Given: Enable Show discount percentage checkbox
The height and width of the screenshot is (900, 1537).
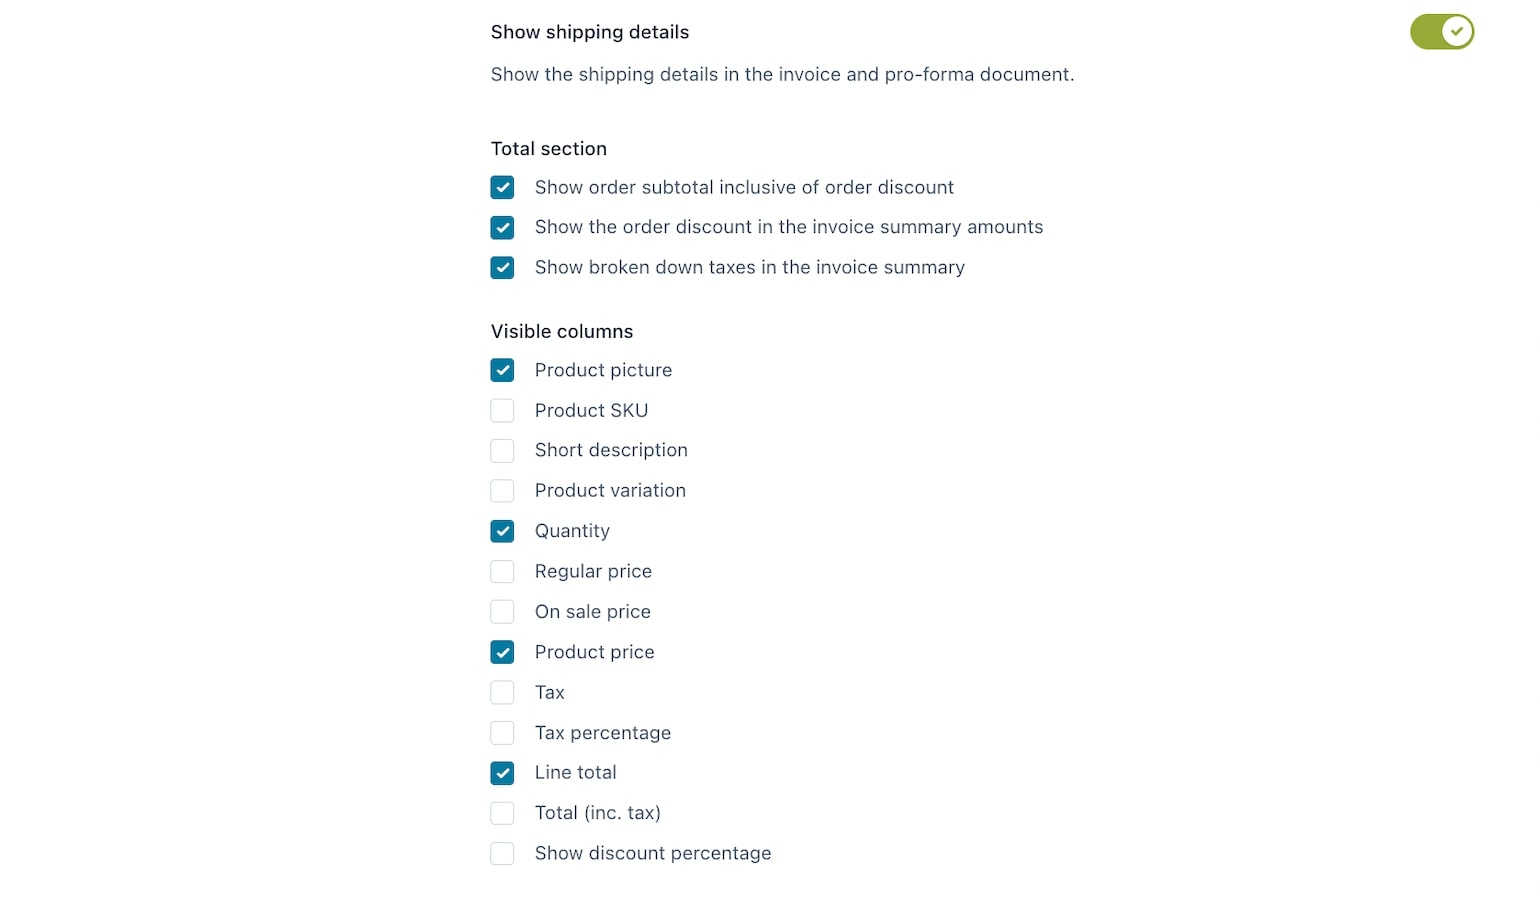Looking at the screenshot, I should click(x=502, y=854).
